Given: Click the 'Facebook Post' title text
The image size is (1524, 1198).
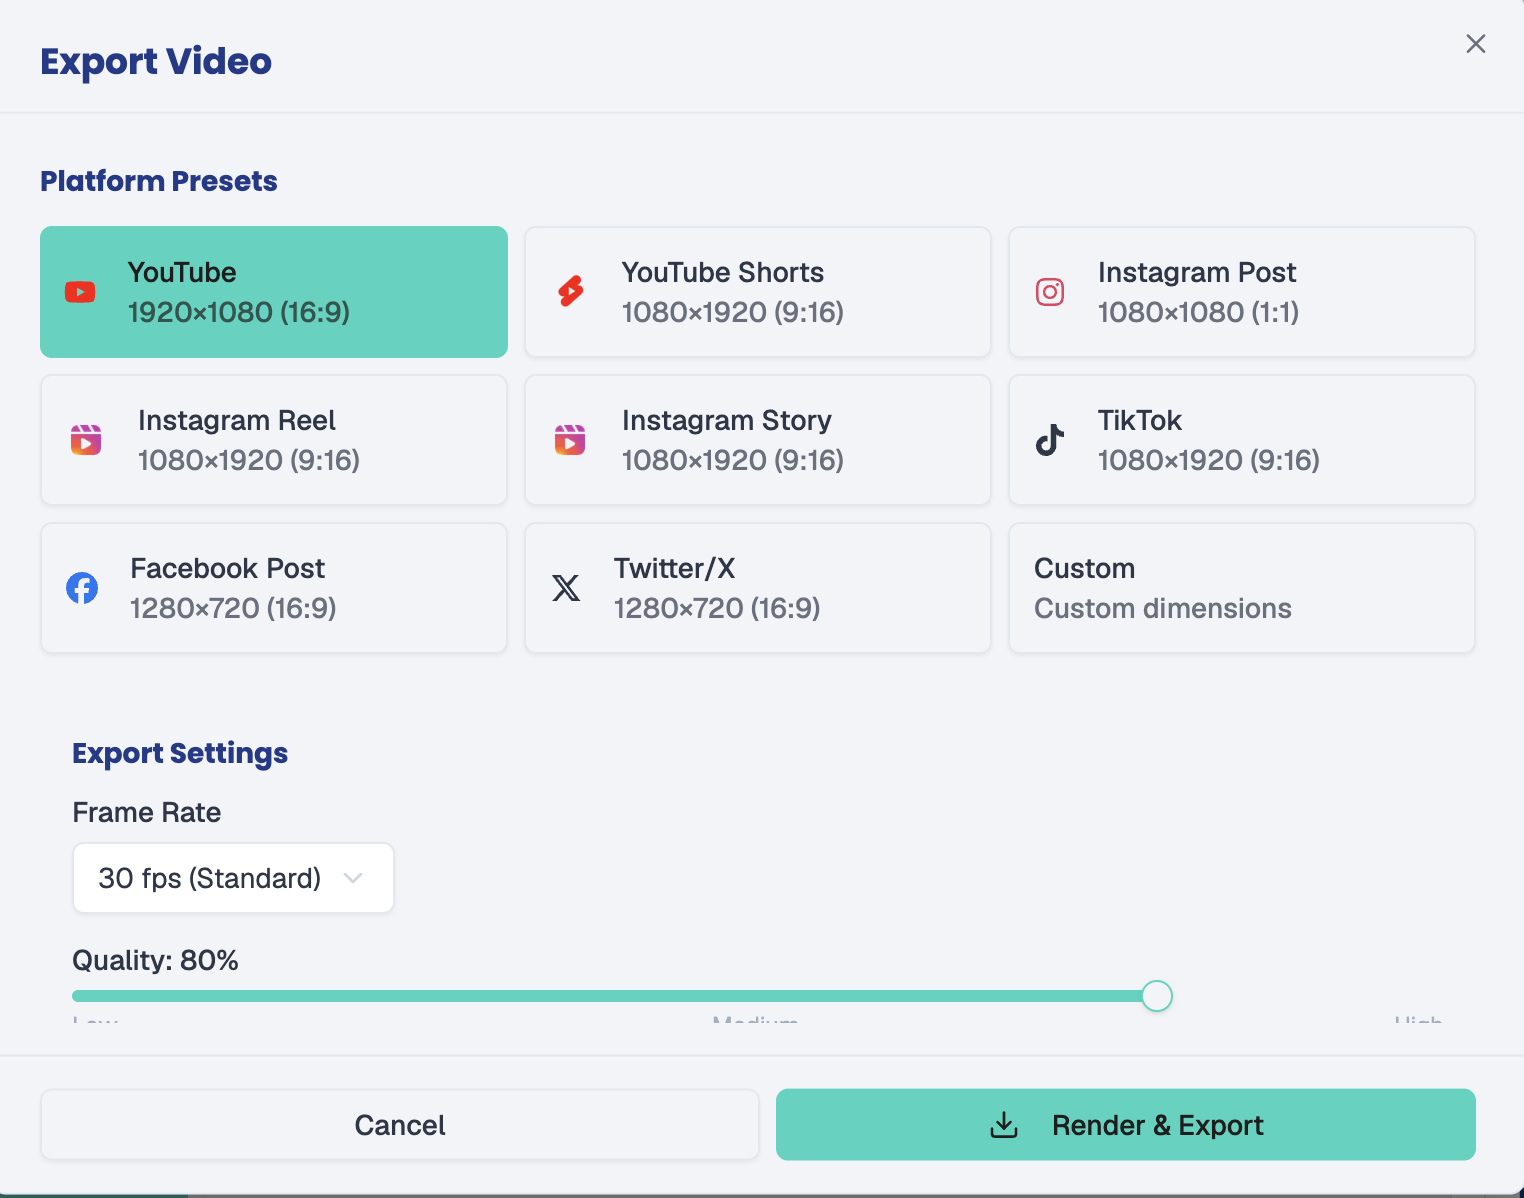Looking at the screenshot, I should click(228, 568).
